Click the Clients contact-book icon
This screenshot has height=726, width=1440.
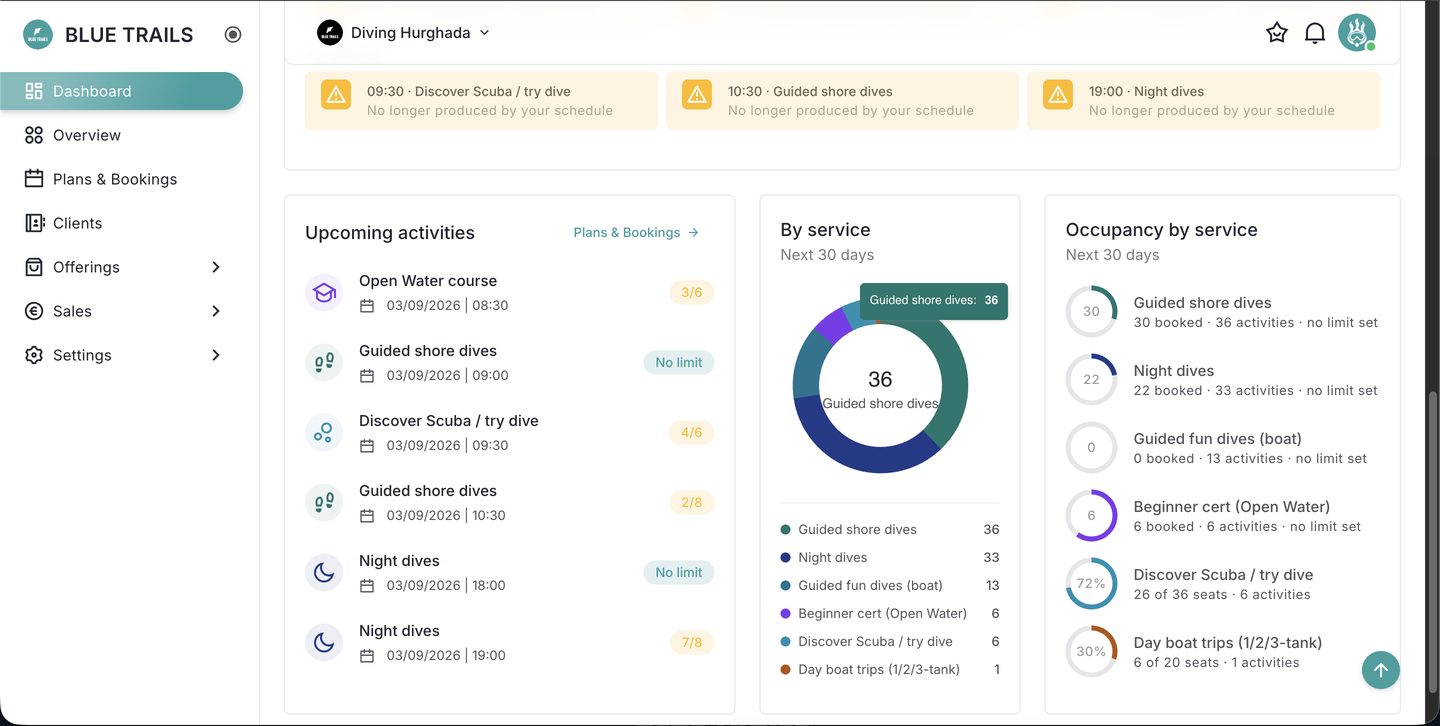coord(34,223)
